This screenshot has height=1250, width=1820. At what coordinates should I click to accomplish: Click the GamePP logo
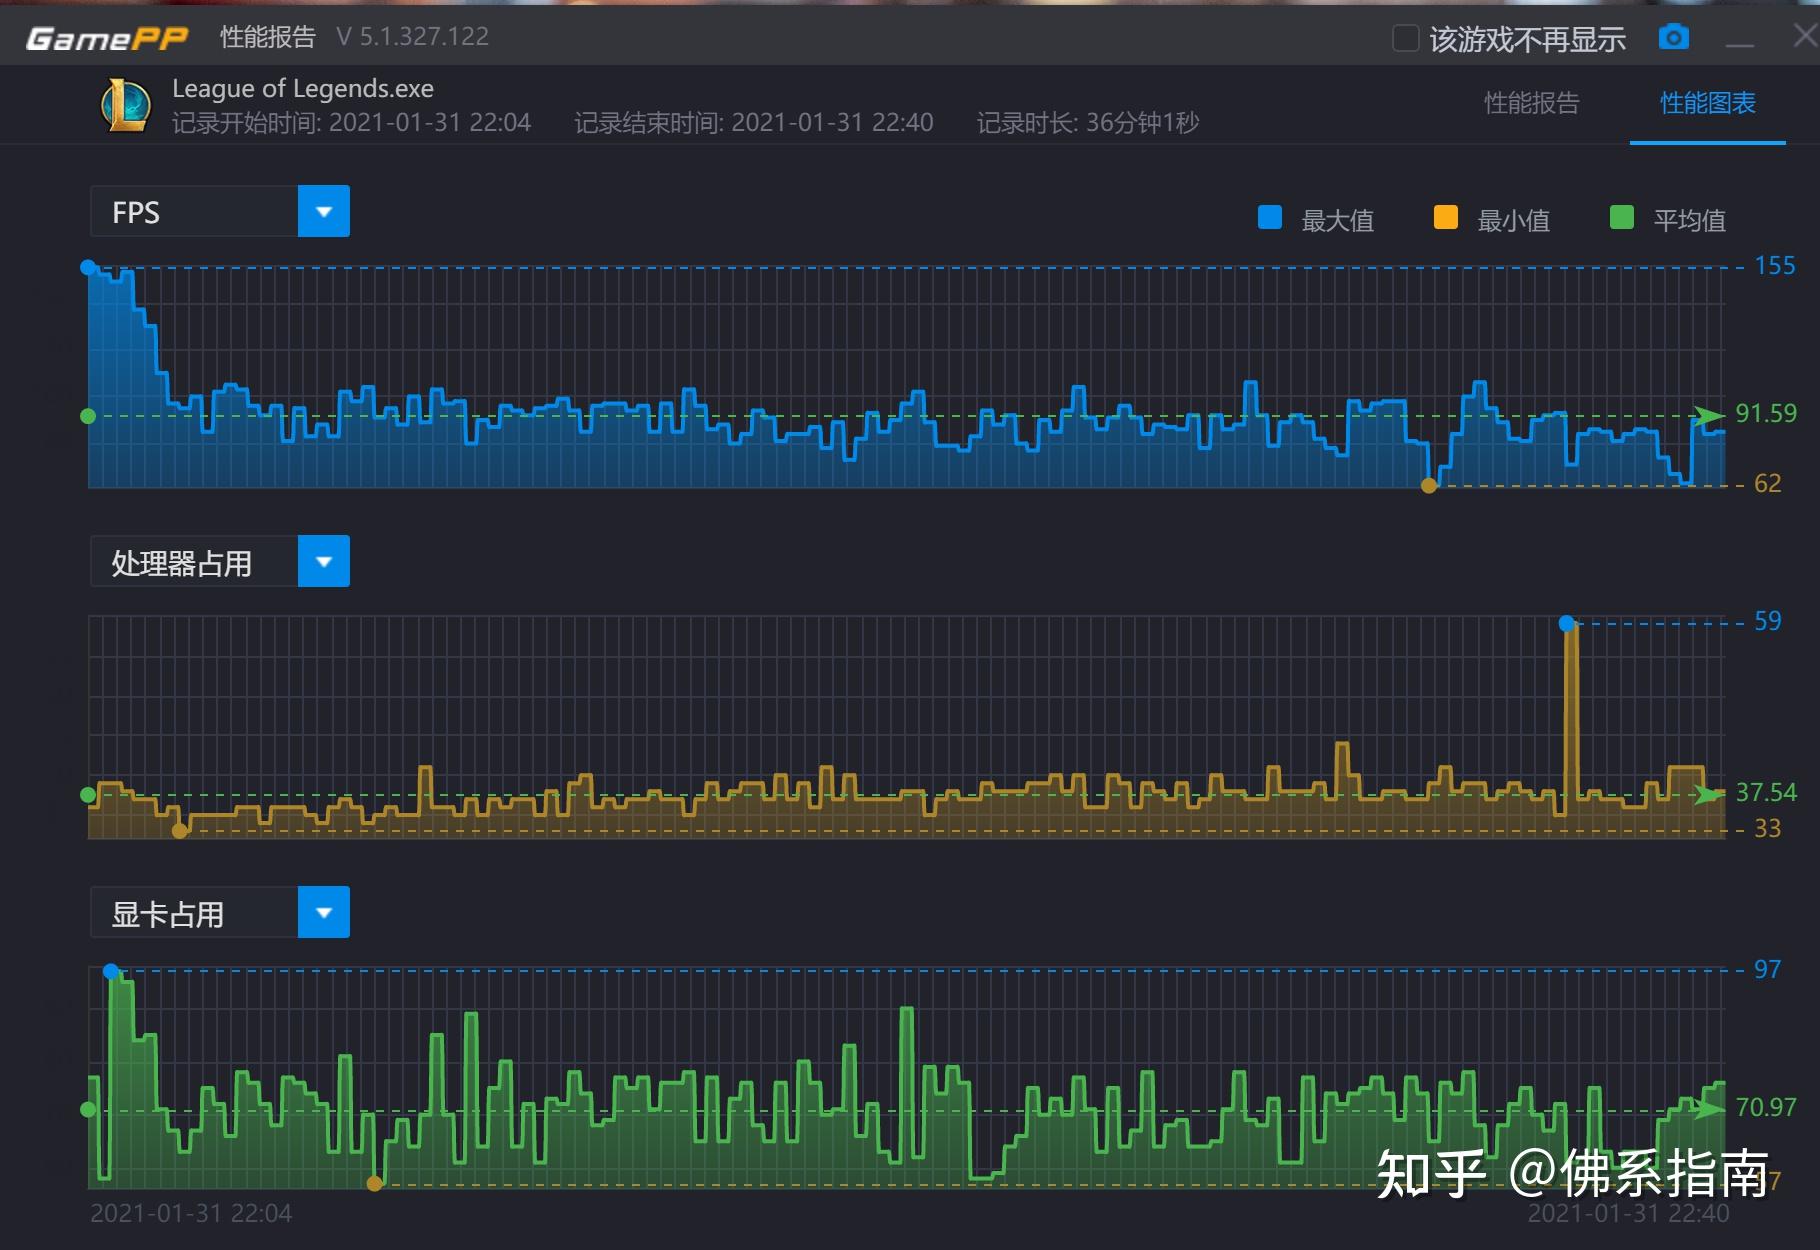(x=107, y=38)
